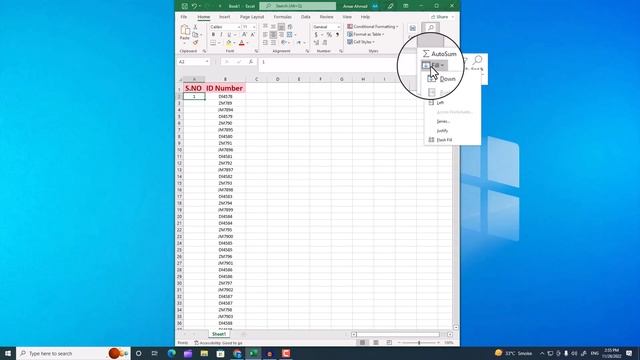Viewport: 640px width, 360px height.
Task: Click the AutoSum sigma button
Action: (440, 54)
